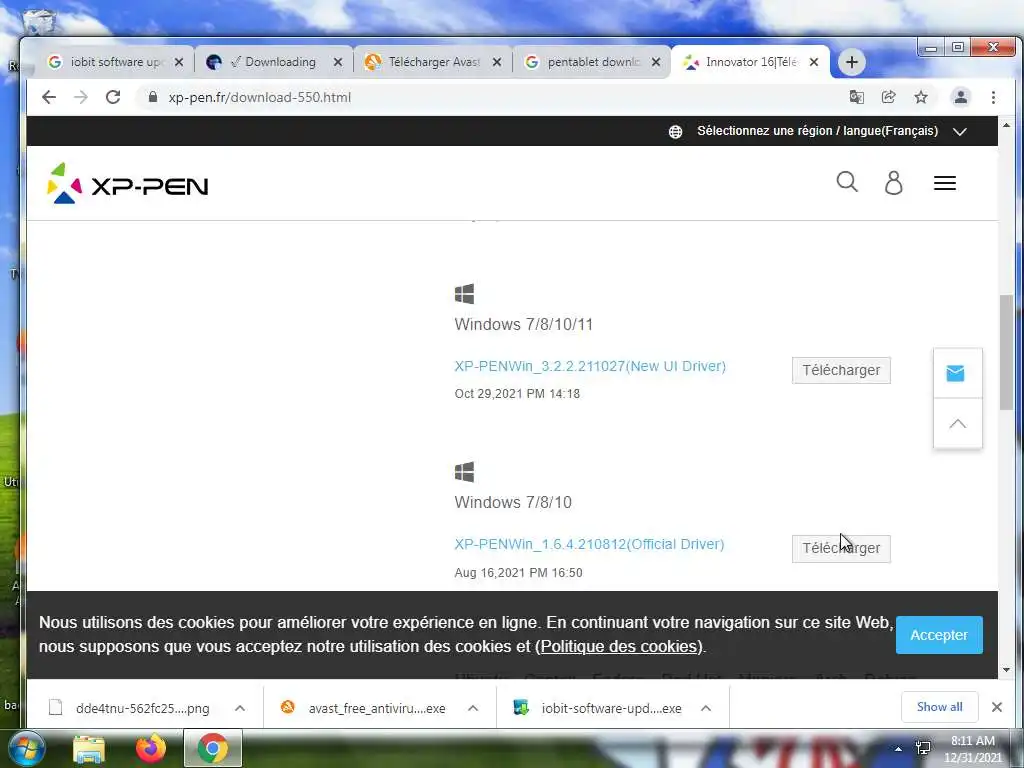
Task: Switch to pentablet download tab
Action: coord(592,62)
